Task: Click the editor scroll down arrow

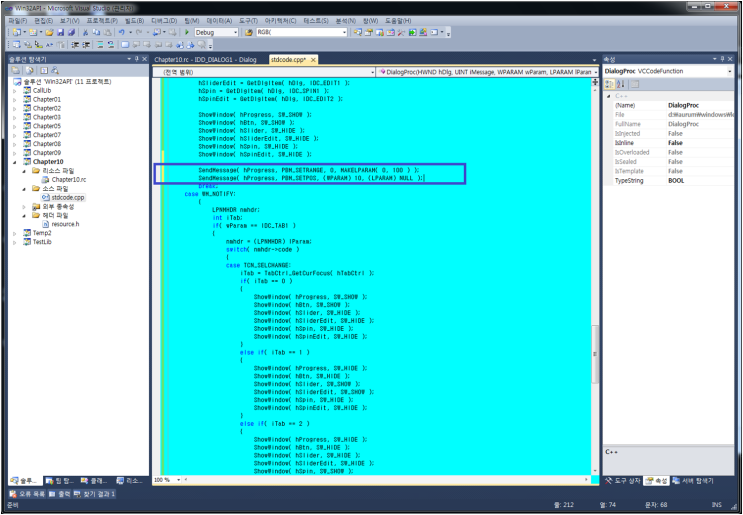Action: click(595, 471)
